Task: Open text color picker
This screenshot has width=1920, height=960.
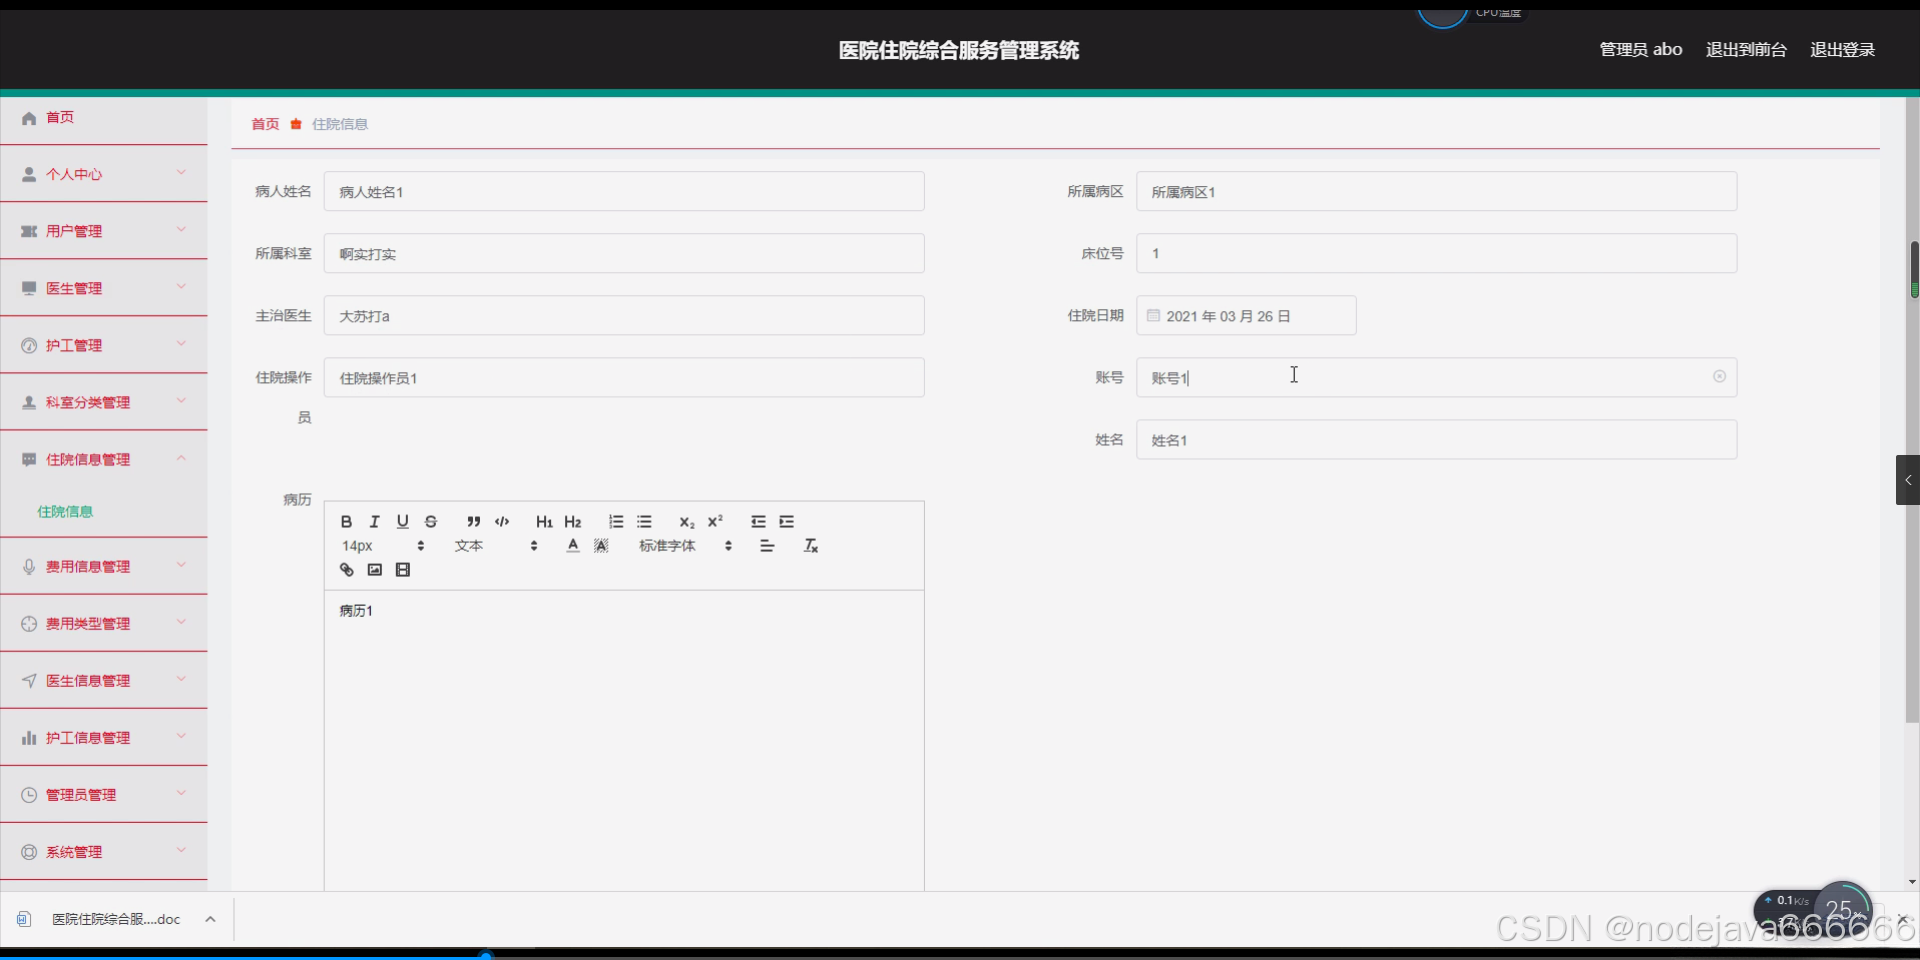Action: pos(573,546)
